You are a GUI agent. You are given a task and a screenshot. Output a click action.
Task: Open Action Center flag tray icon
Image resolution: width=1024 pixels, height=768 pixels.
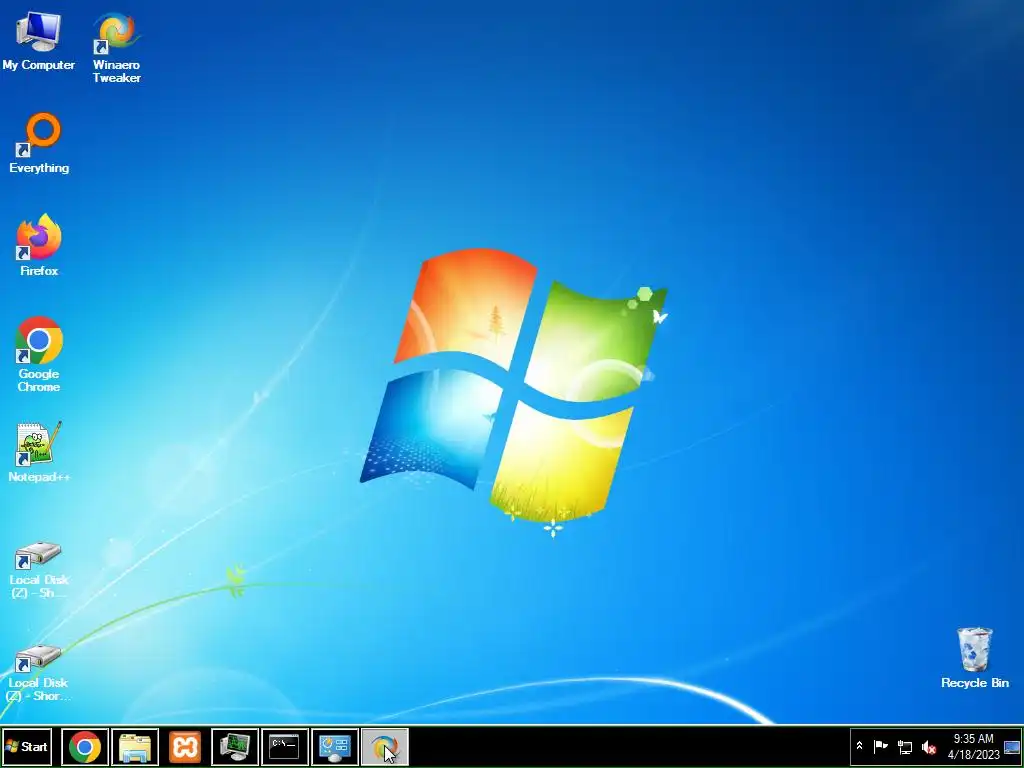click(x=880, y=746)
